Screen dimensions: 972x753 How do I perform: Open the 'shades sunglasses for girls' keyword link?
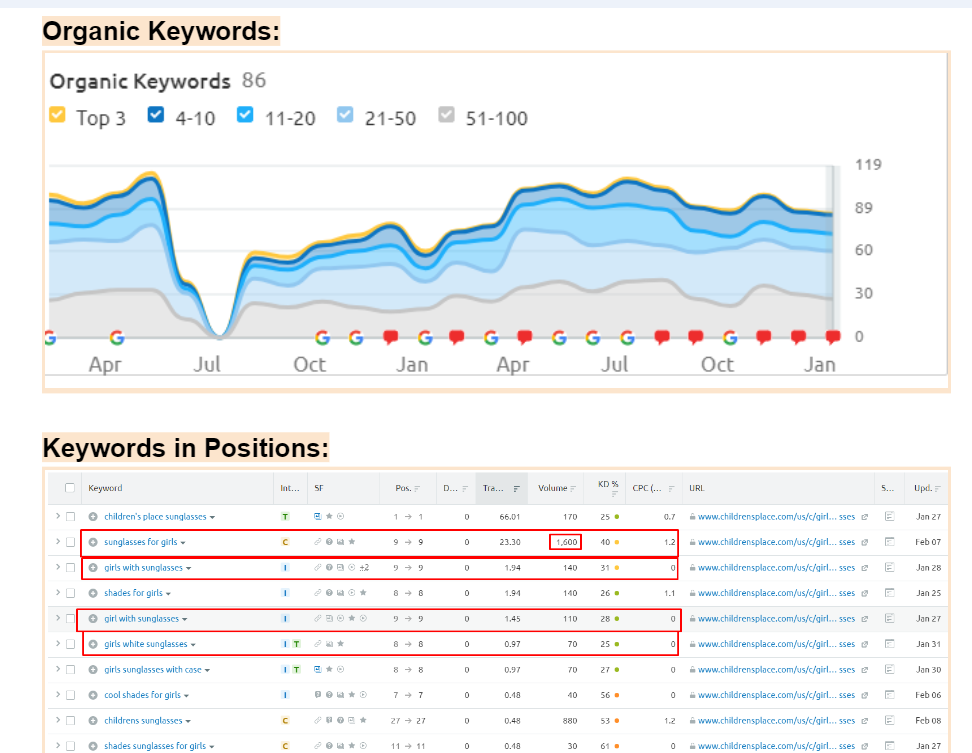(x=155, y=746)
